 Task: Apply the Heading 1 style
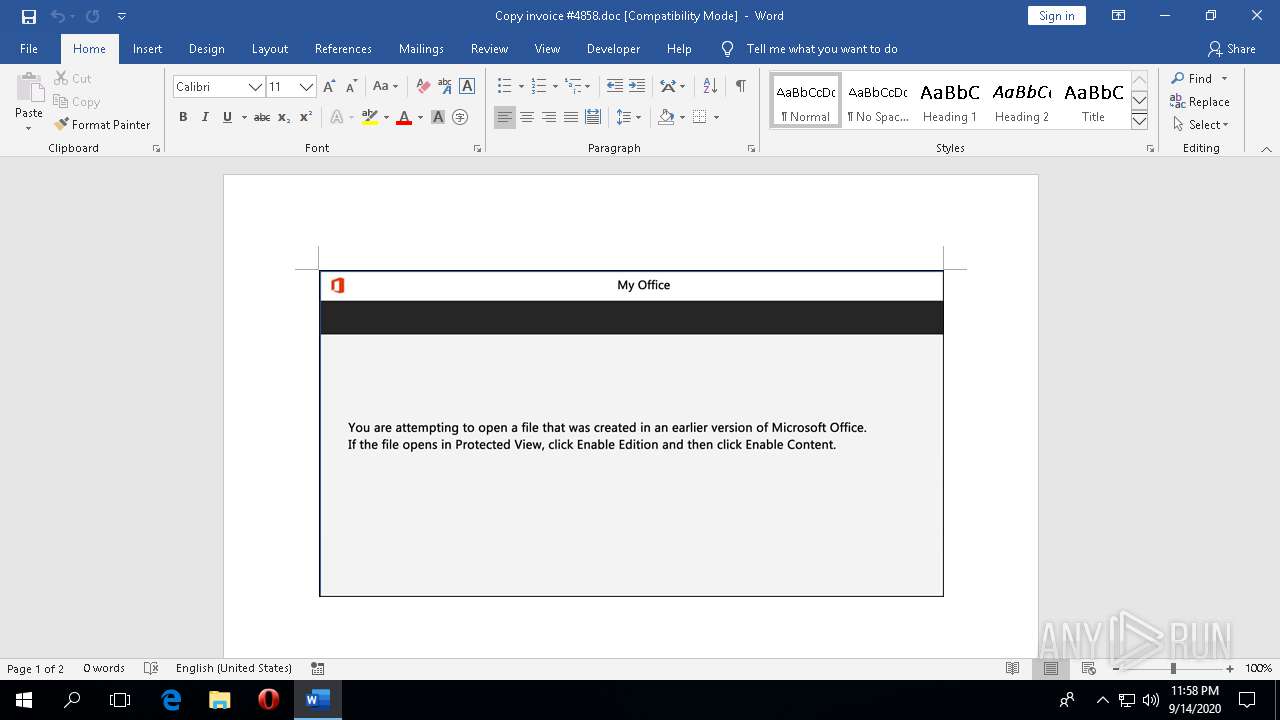[x=950, y=101]
